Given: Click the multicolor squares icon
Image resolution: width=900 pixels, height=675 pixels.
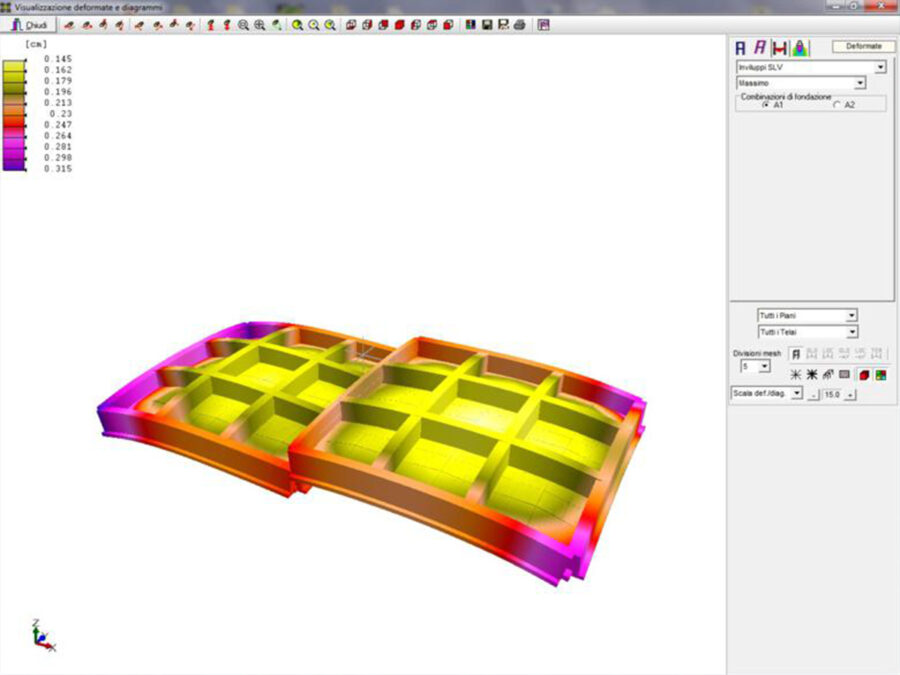Looking at the screenshot, I should click(880, 374).
